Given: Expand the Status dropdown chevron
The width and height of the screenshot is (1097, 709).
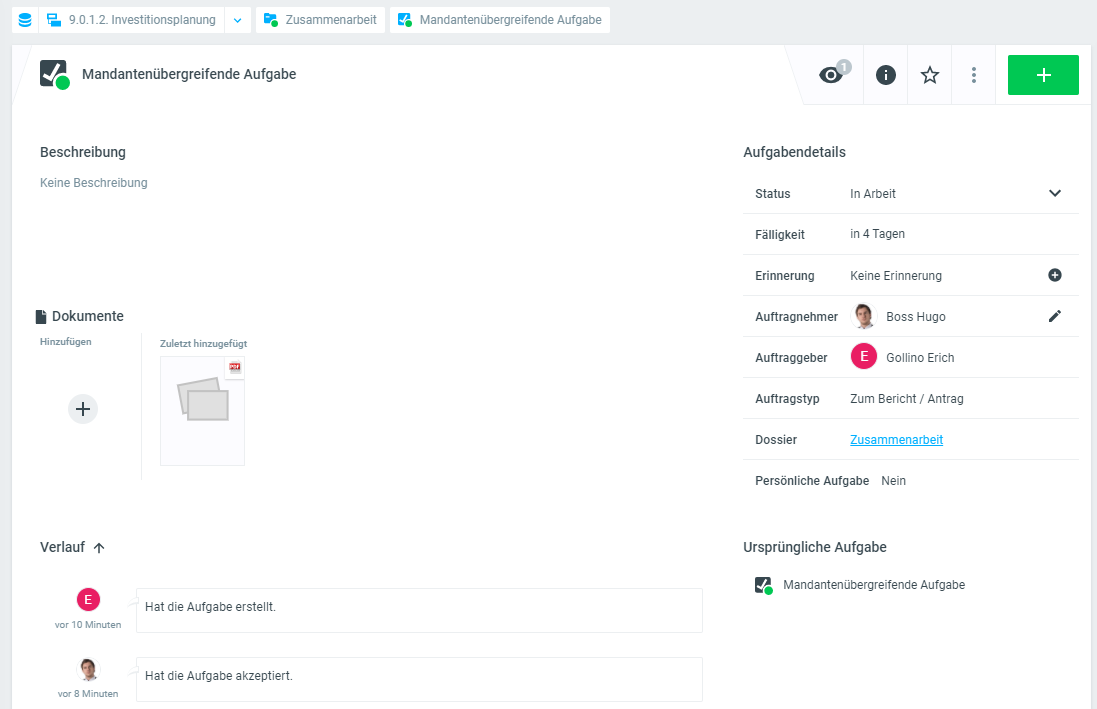Looking at the screenshot, I should 1054,193.
